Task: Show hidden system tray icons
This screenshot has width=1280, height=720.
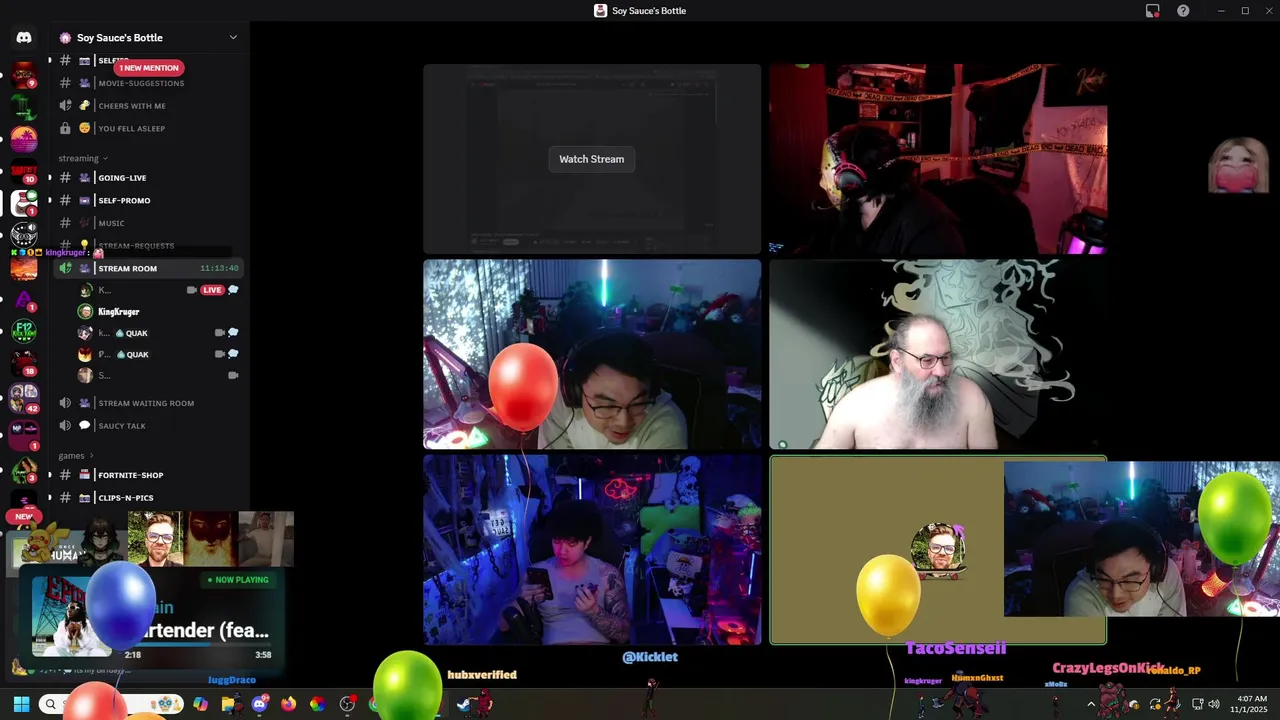Action: pos(1091,704)
